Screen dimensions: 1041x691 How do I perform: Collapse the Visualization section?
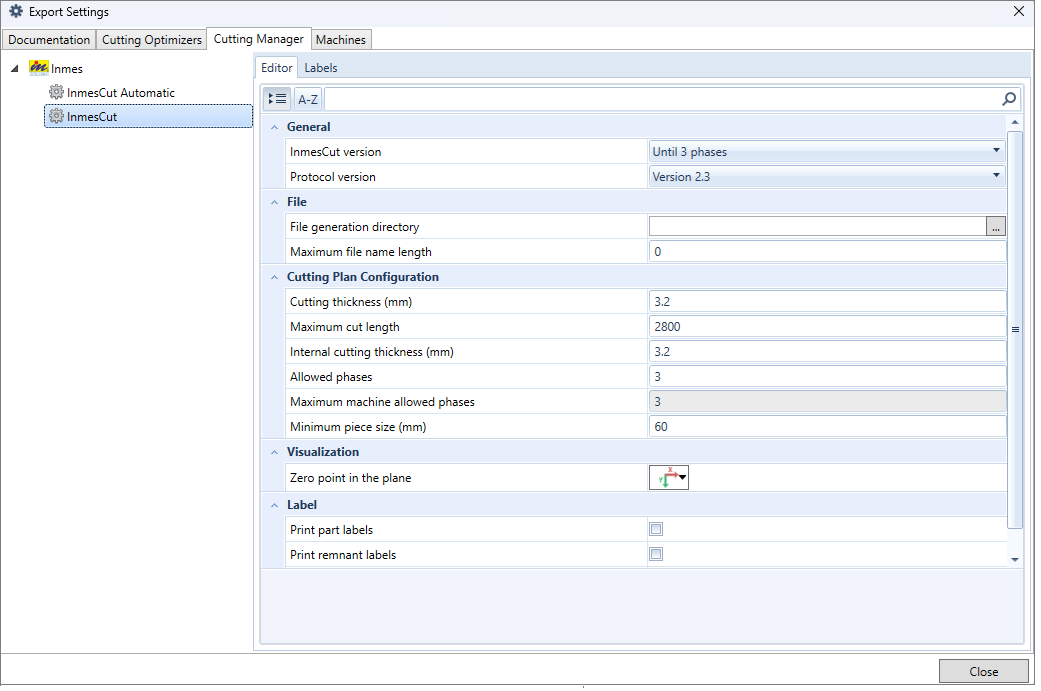click(274, 452)
